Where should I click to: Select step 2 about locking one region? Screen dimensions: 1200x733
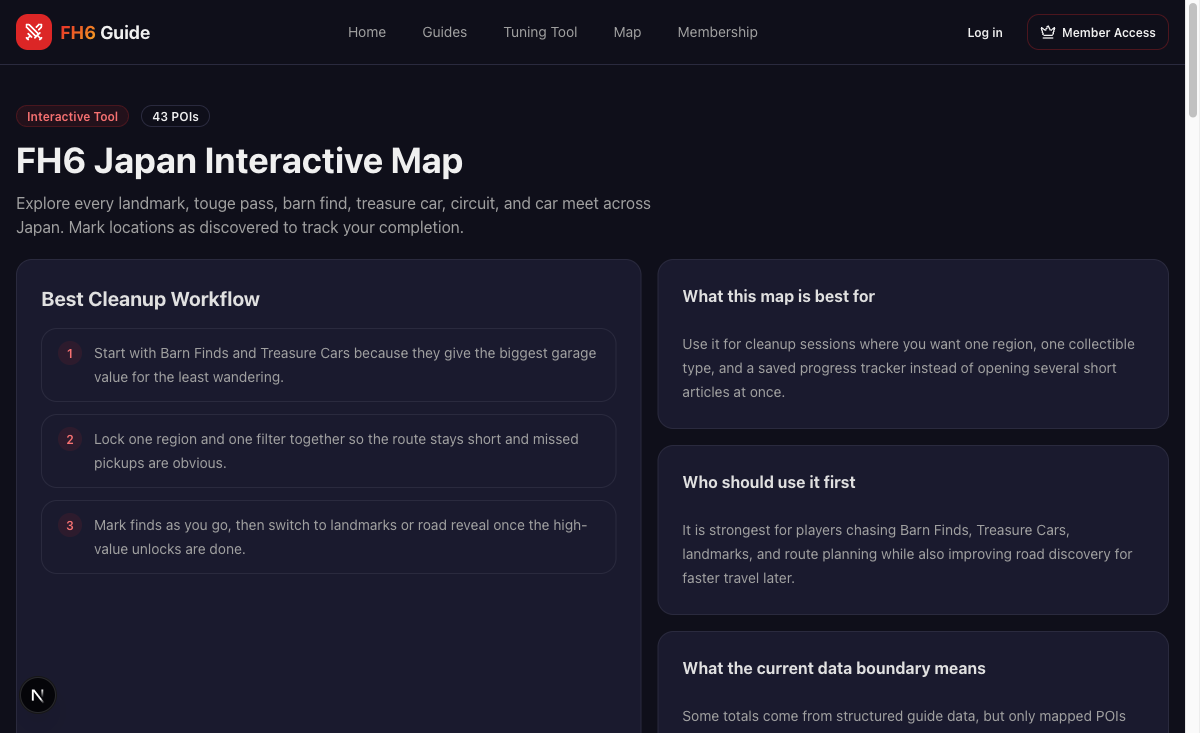tap(328, 451)
